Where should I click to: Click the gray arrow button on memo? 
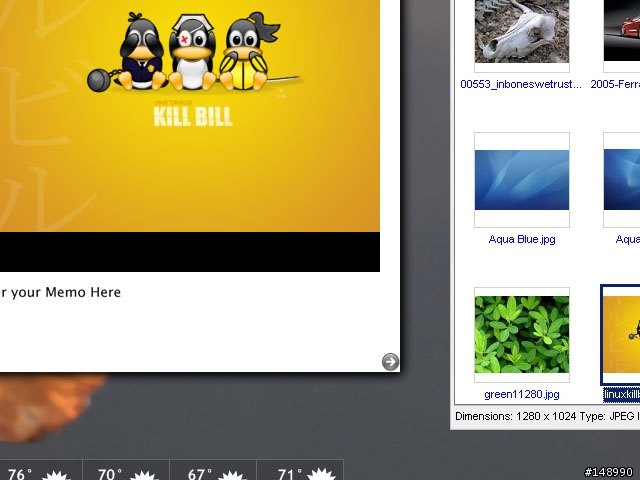[x=390, y=362]
